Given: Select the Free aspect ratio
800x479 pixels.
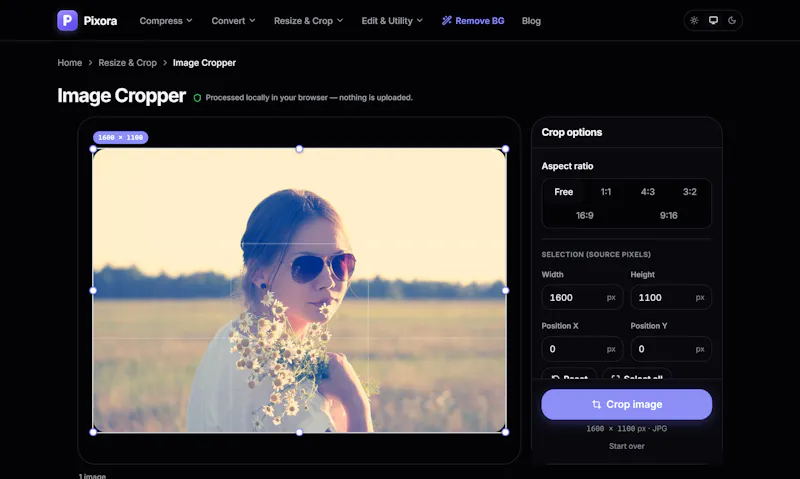Looking at the screenshot, I should click(x=564, y=192).
